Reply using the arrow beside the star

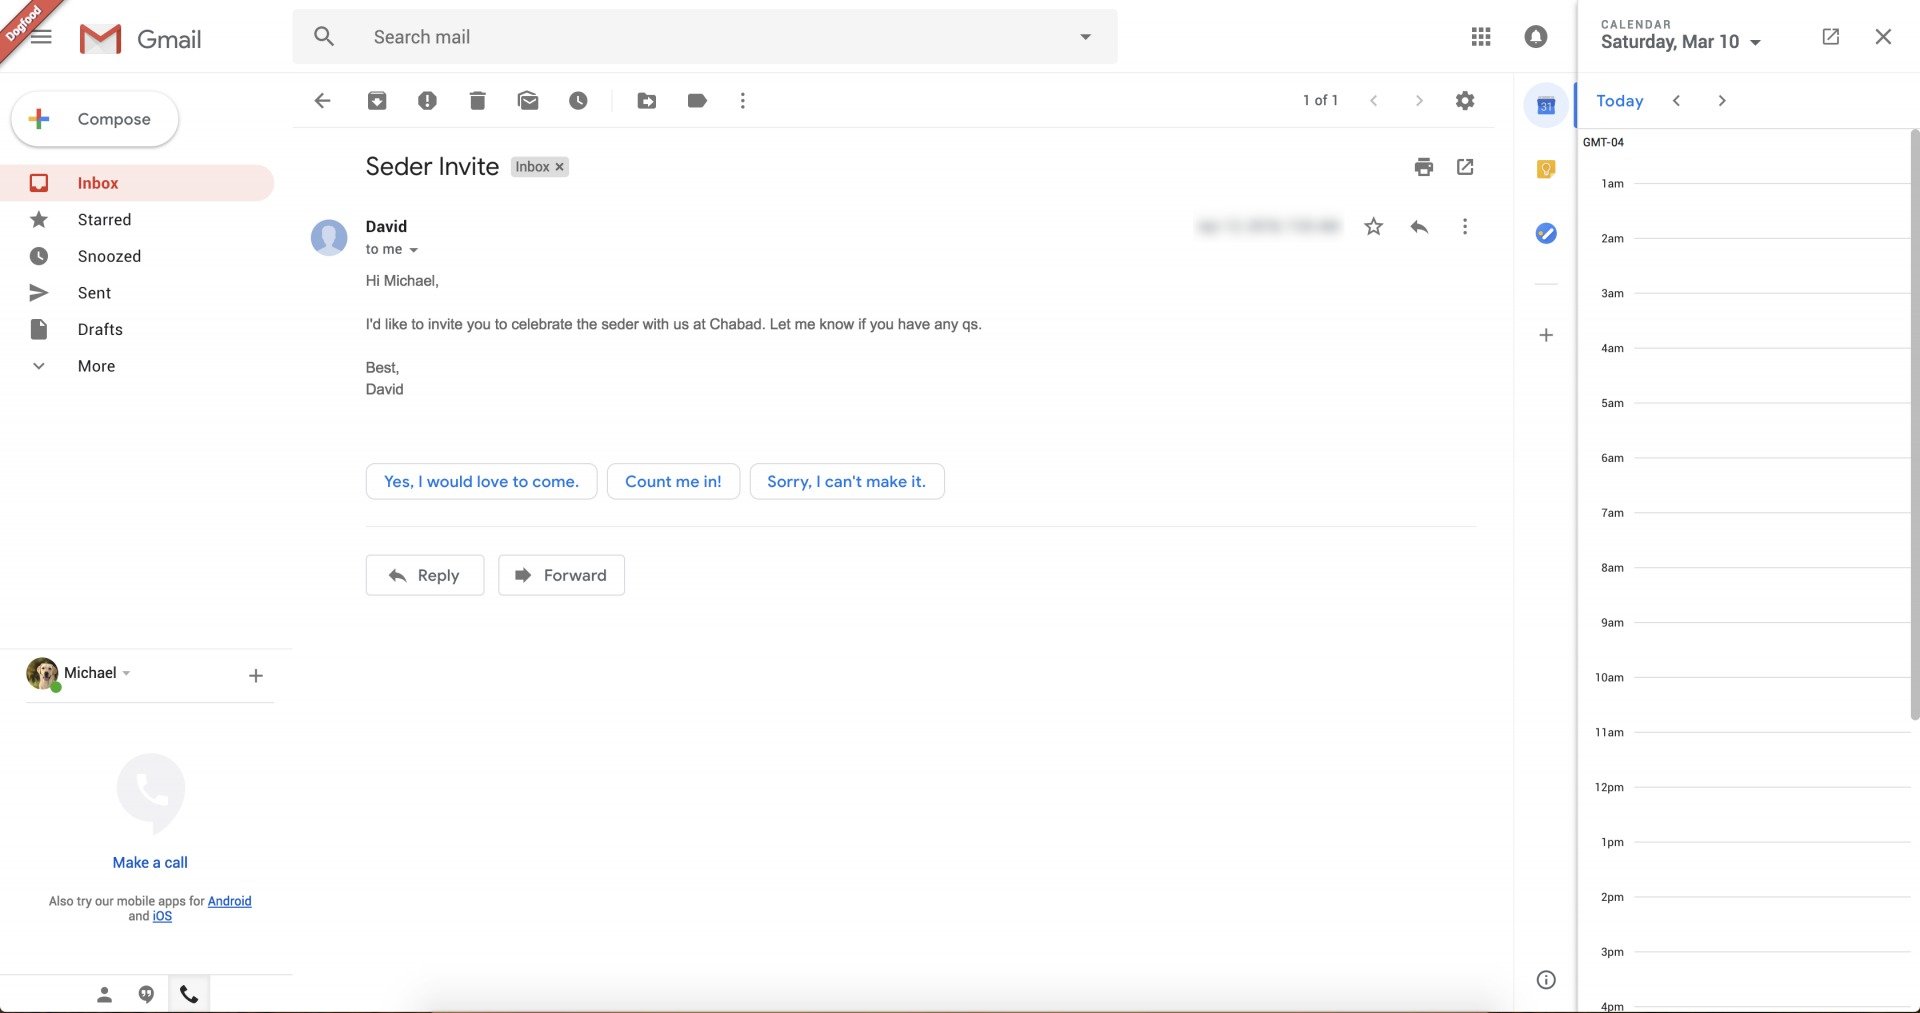(1419, 227)
